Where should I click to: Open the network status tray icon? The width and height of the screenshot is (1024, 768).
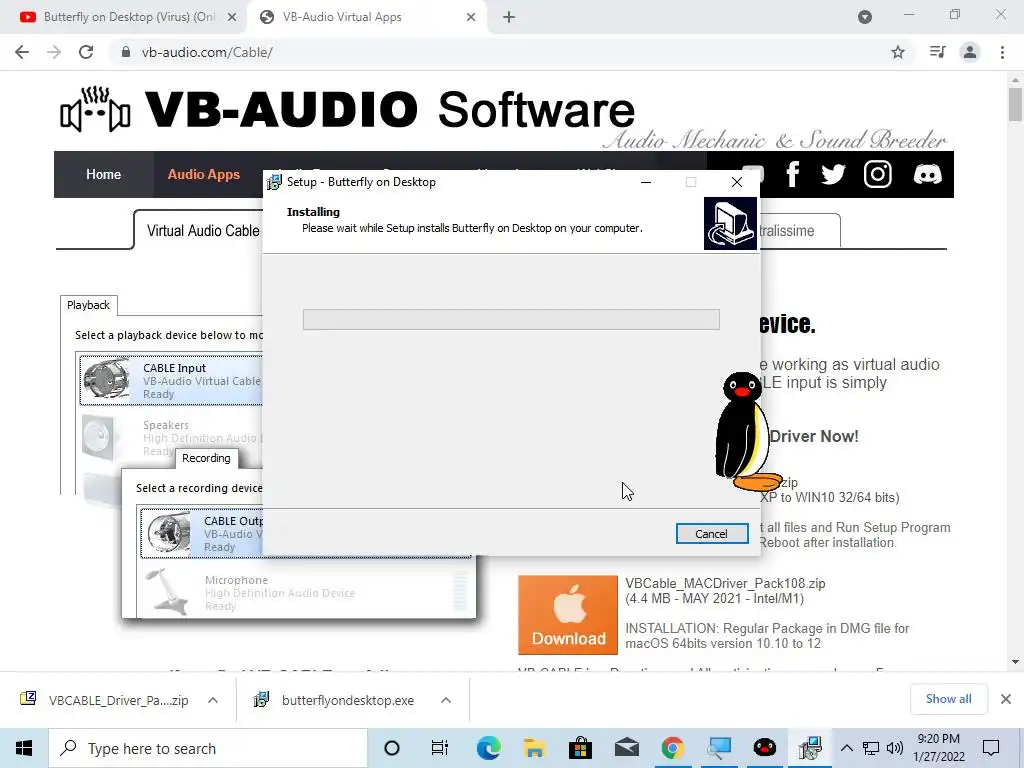[x=871, y=748]
